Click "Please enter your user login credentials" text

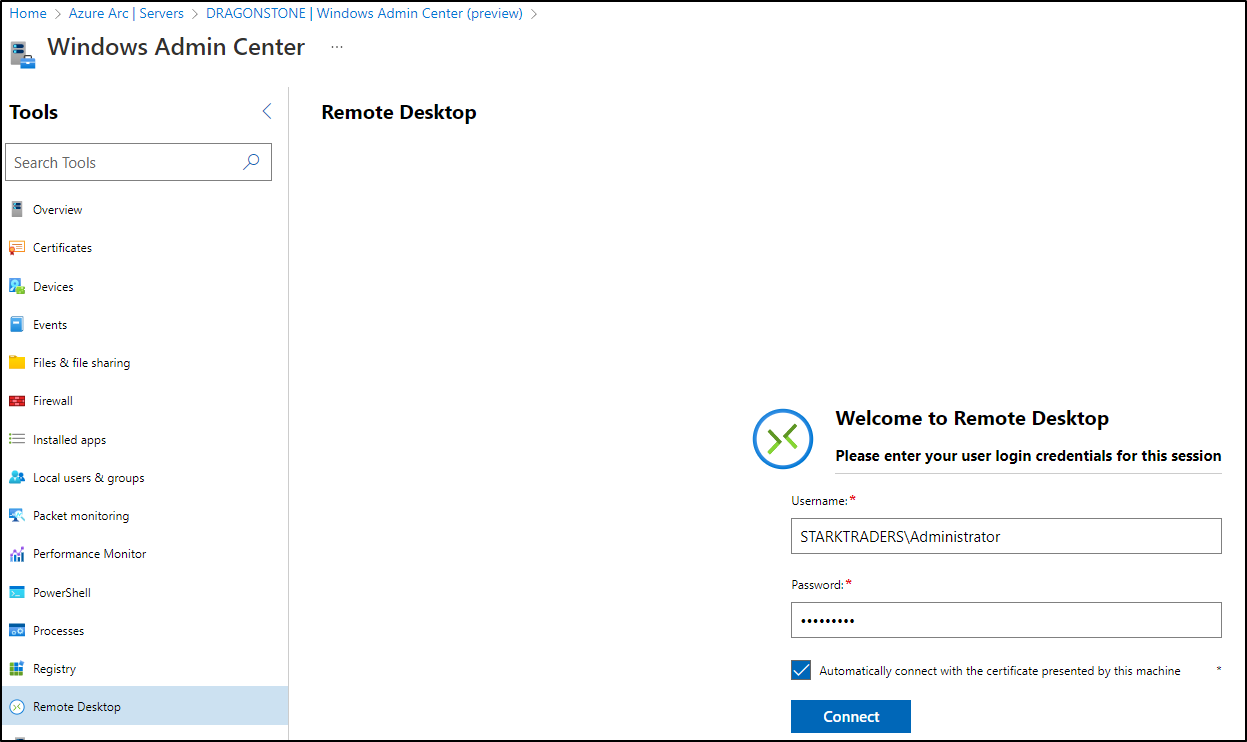click(x=1028, y=456)
